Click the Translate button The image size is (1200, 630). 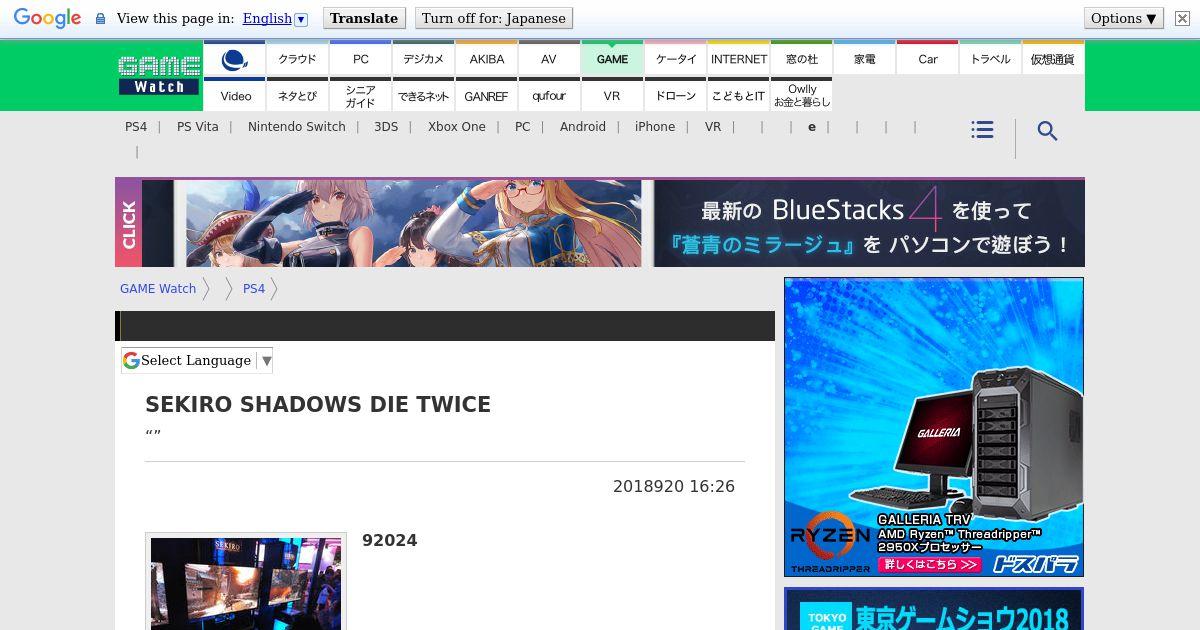click(364, 18)
